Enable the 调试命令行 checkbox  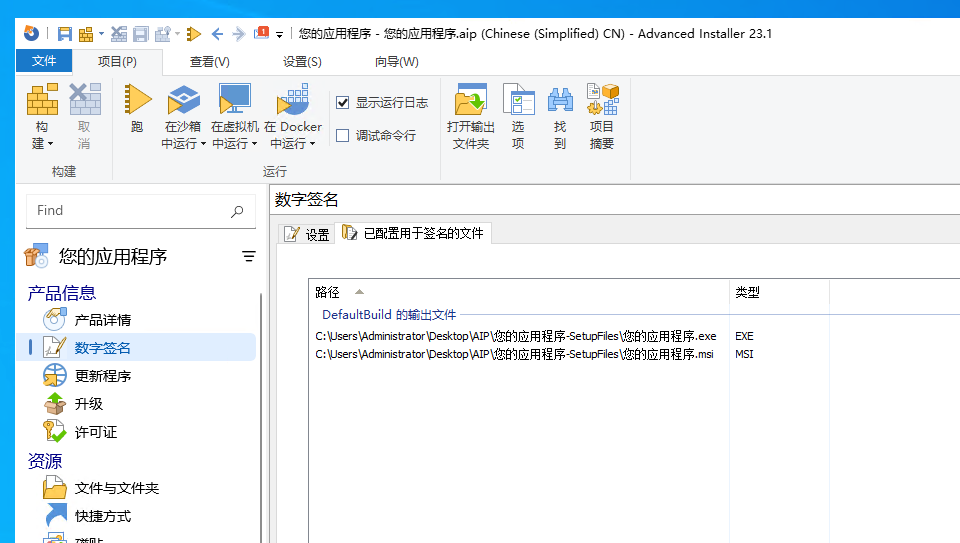(343, 135)
